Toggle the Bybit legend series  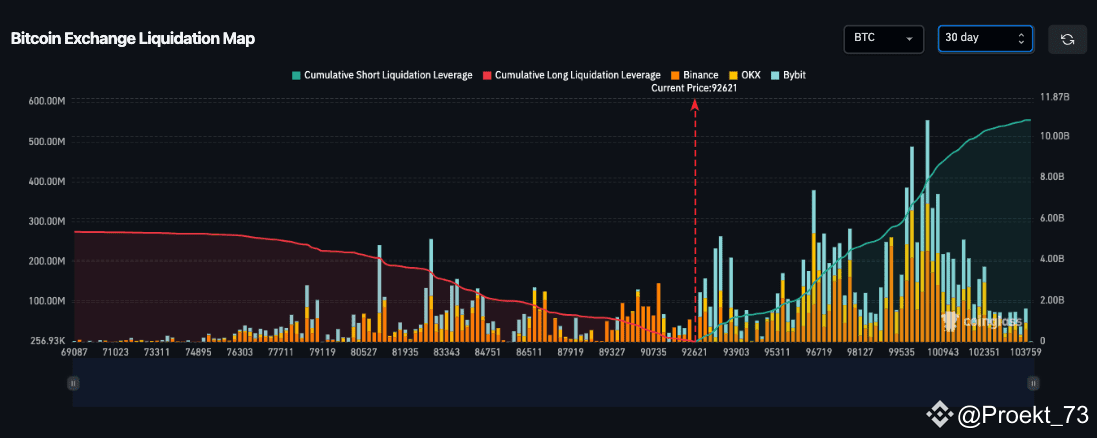[788, 75]
